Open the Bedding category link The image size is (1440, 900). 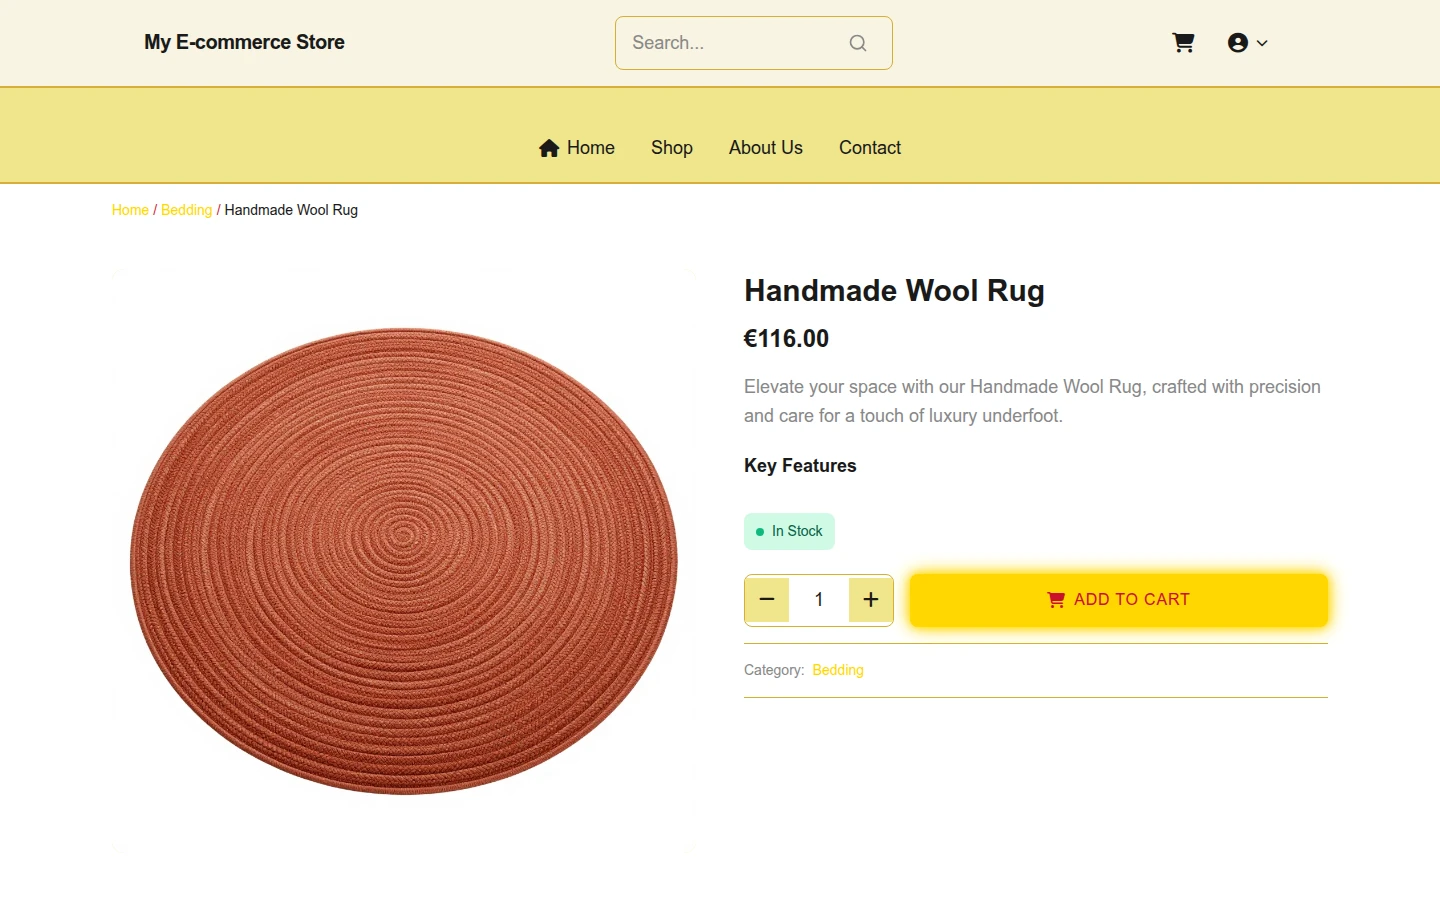[x=838, y=670]
